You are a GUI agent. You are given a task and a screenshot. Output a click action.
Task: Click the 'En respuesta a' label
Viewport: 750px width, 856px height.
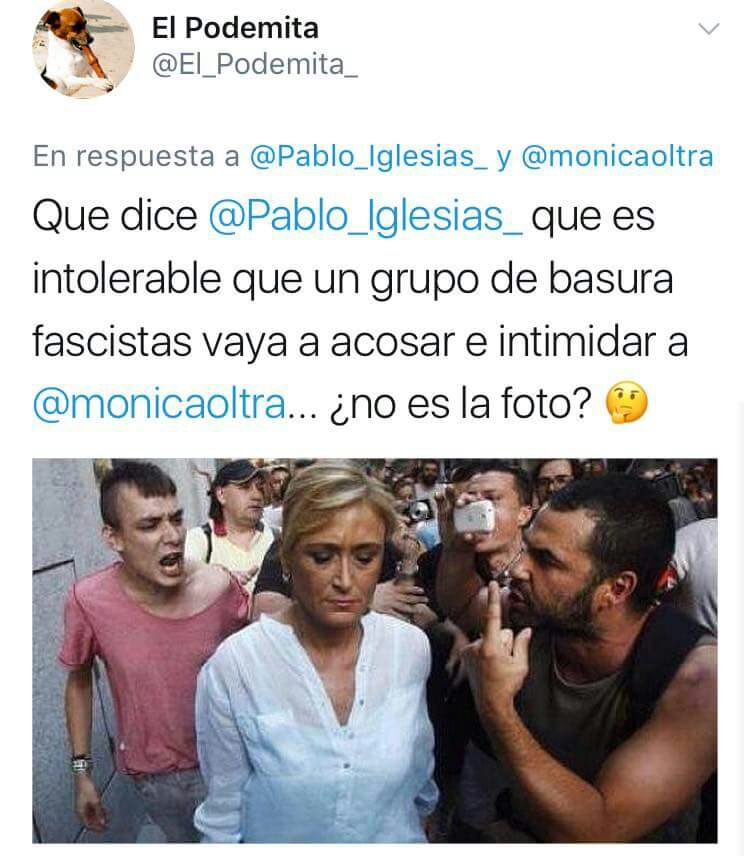click(x=136, y=157)
